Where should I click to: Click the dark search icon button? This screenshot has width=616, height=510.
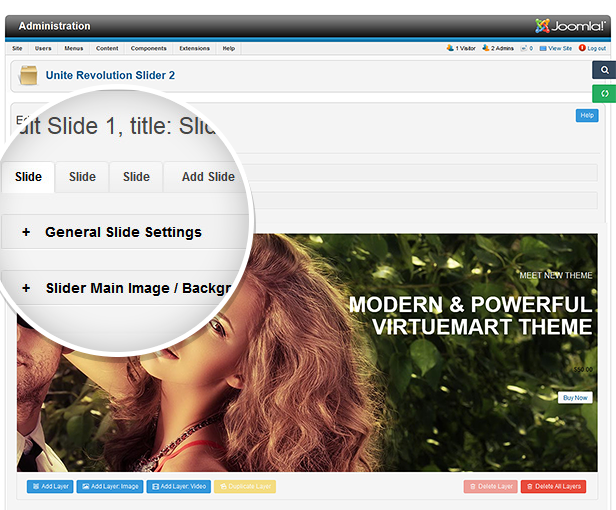point(603,70)
